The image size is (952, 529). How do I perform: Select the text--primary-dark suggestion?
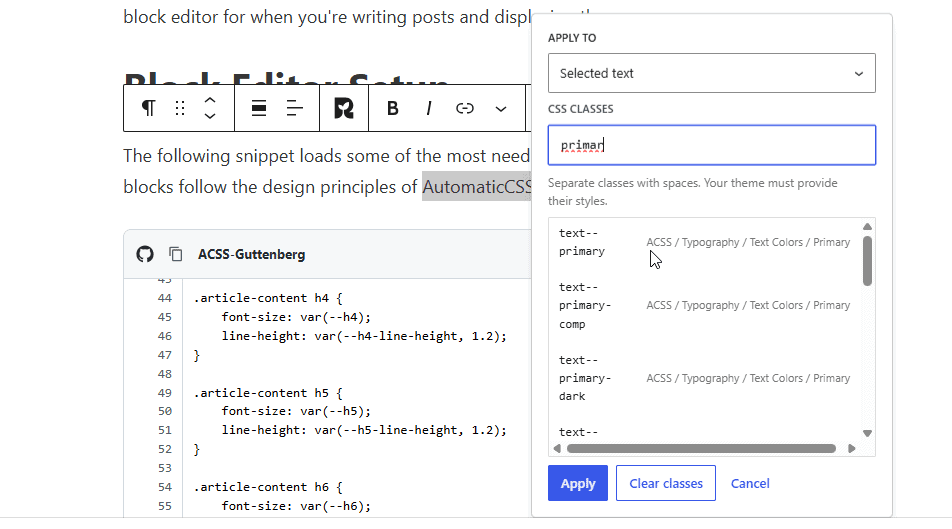click(x=704, y=378)
